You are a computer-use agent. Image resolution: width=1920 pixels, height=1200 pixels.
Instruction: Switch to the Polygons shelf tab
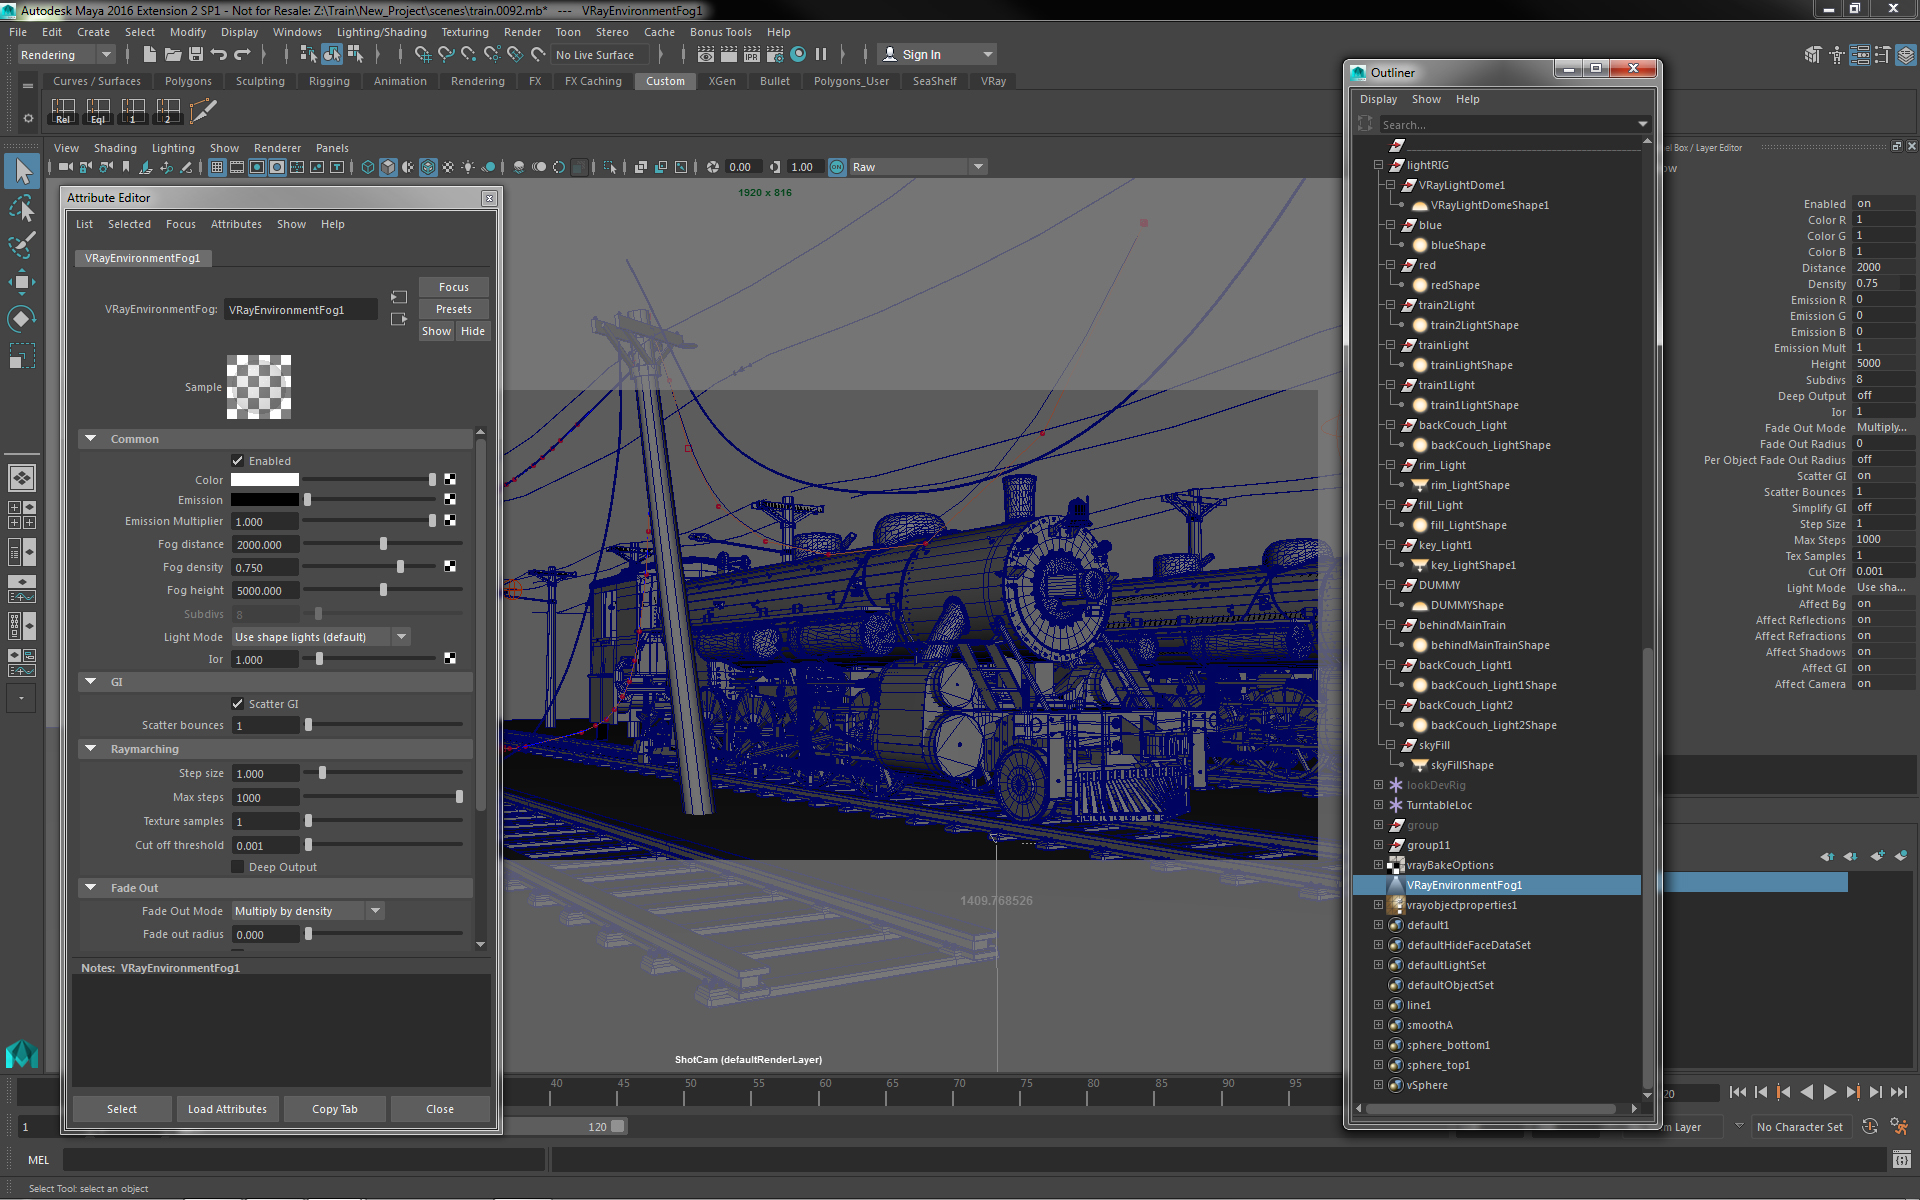pyautogui.click(x=188, y=81)
